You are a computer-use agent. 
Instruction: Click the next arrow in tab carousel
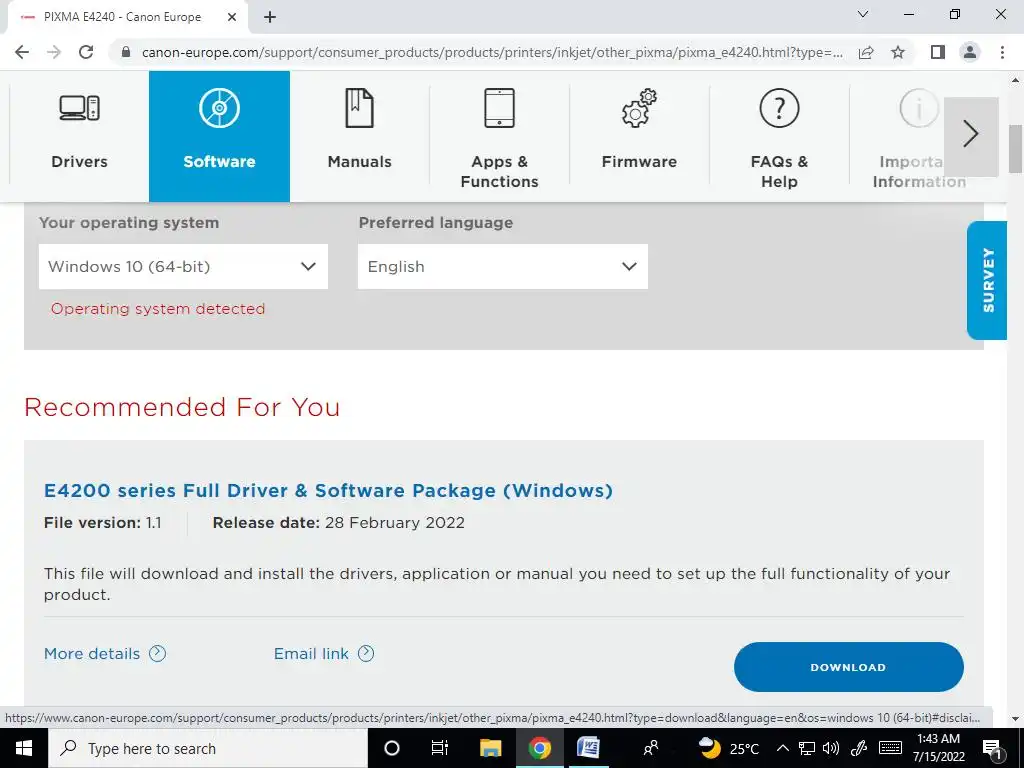click(971, 136)
